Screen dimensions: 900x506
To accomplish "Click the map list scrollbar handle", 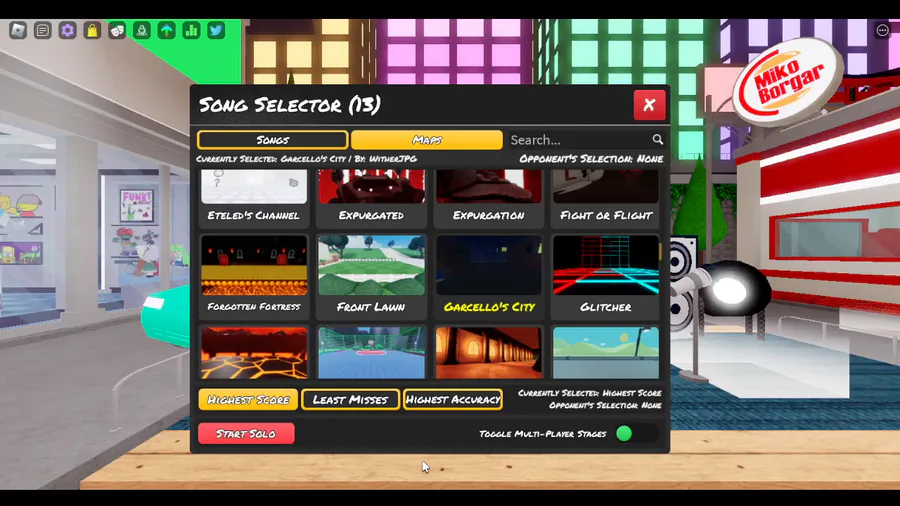I will point(661,251).
